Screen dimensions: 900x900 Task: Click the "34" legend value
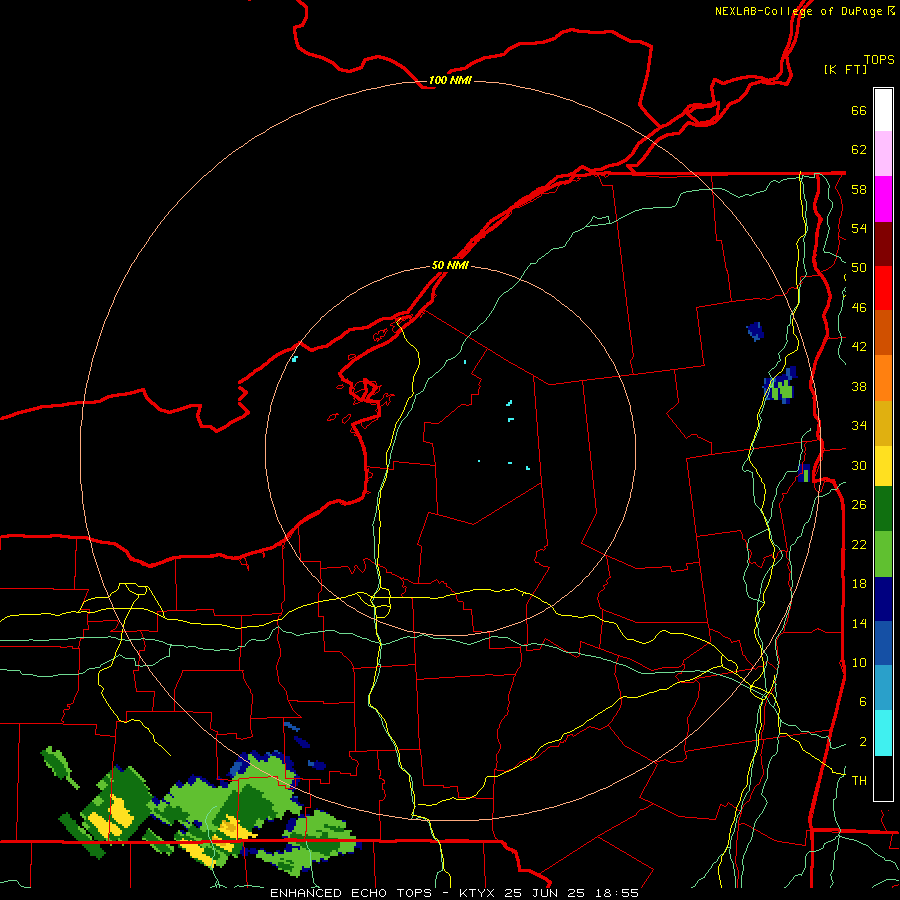click(859, 426)
